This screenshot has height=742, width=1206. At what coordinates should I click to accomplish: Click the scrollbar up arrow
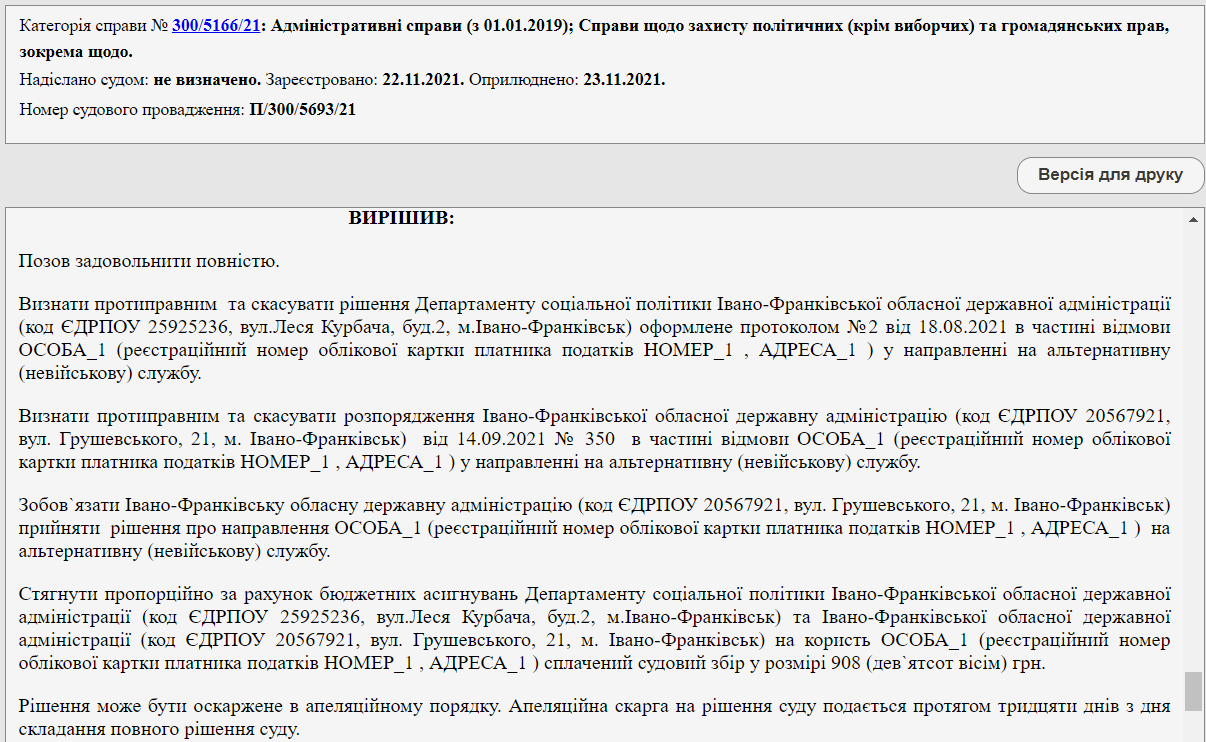click(1193, 219)
